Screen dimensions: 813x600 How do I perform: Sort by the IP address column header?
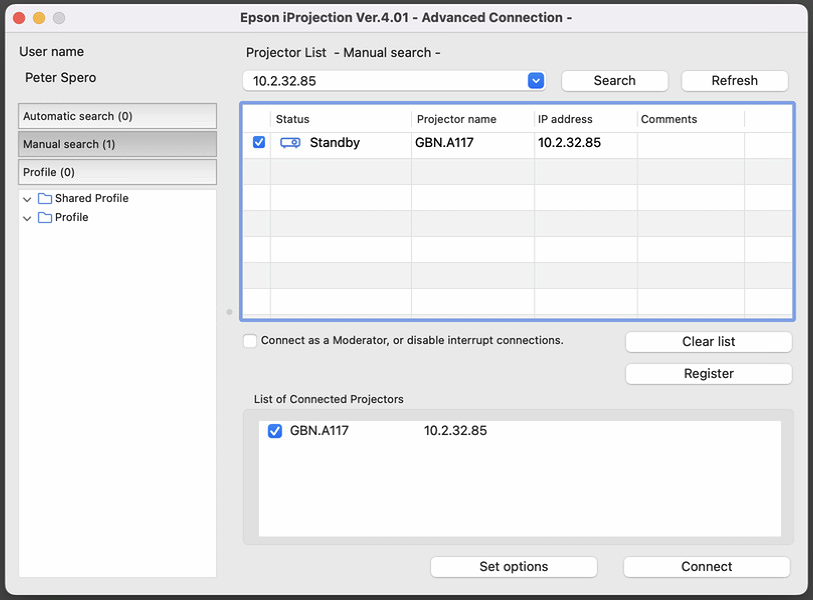[585, 119]
